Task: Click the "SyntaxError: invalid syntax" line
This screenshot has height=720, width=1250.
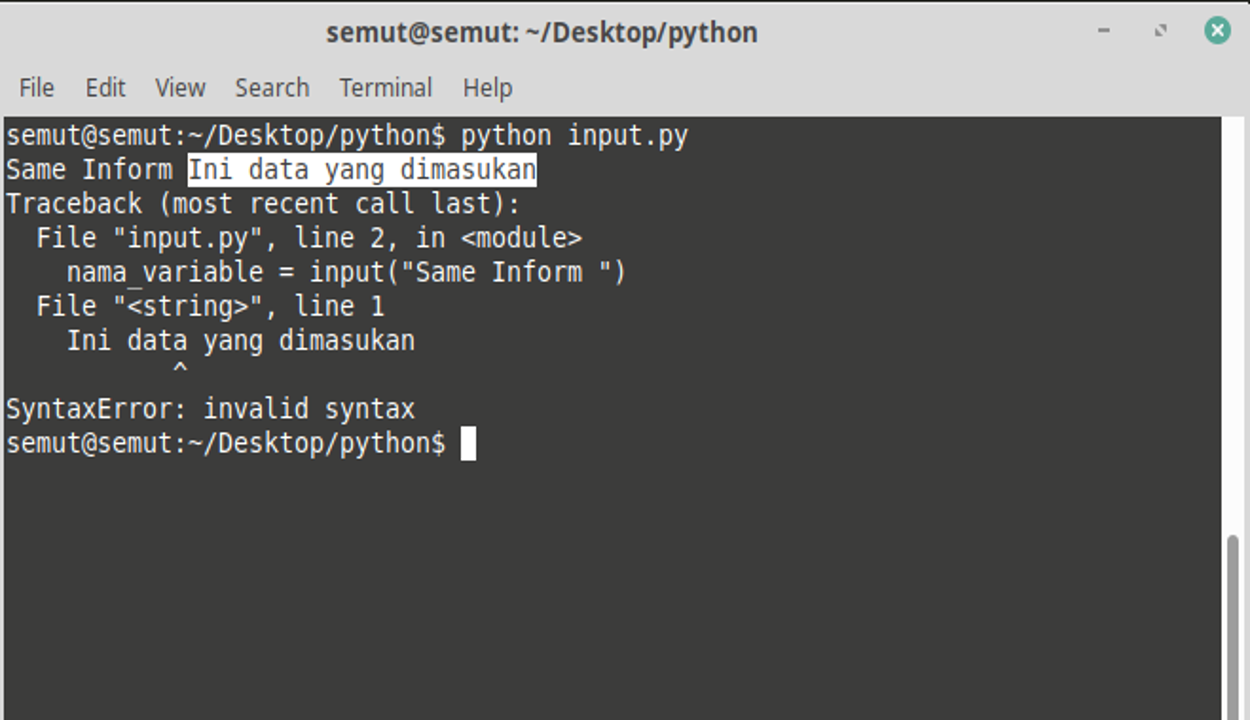Action: tap(210, 409)
